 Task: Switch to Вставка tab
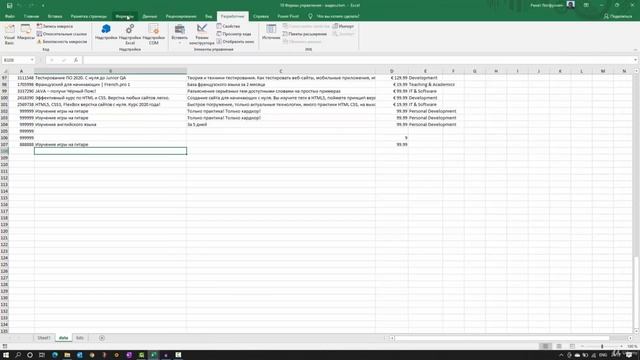pyautogui.click(x=55, y=16)
